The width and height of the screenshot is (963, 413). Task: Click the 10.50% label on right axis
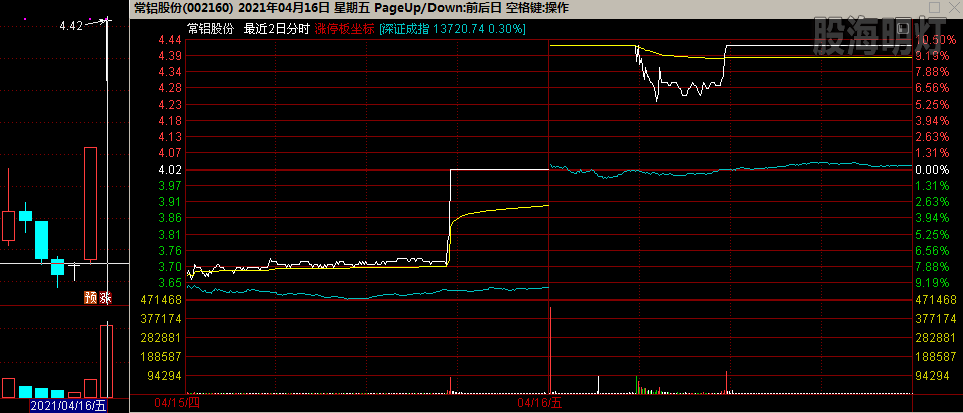pyautogui.click(x=934, y=40)
